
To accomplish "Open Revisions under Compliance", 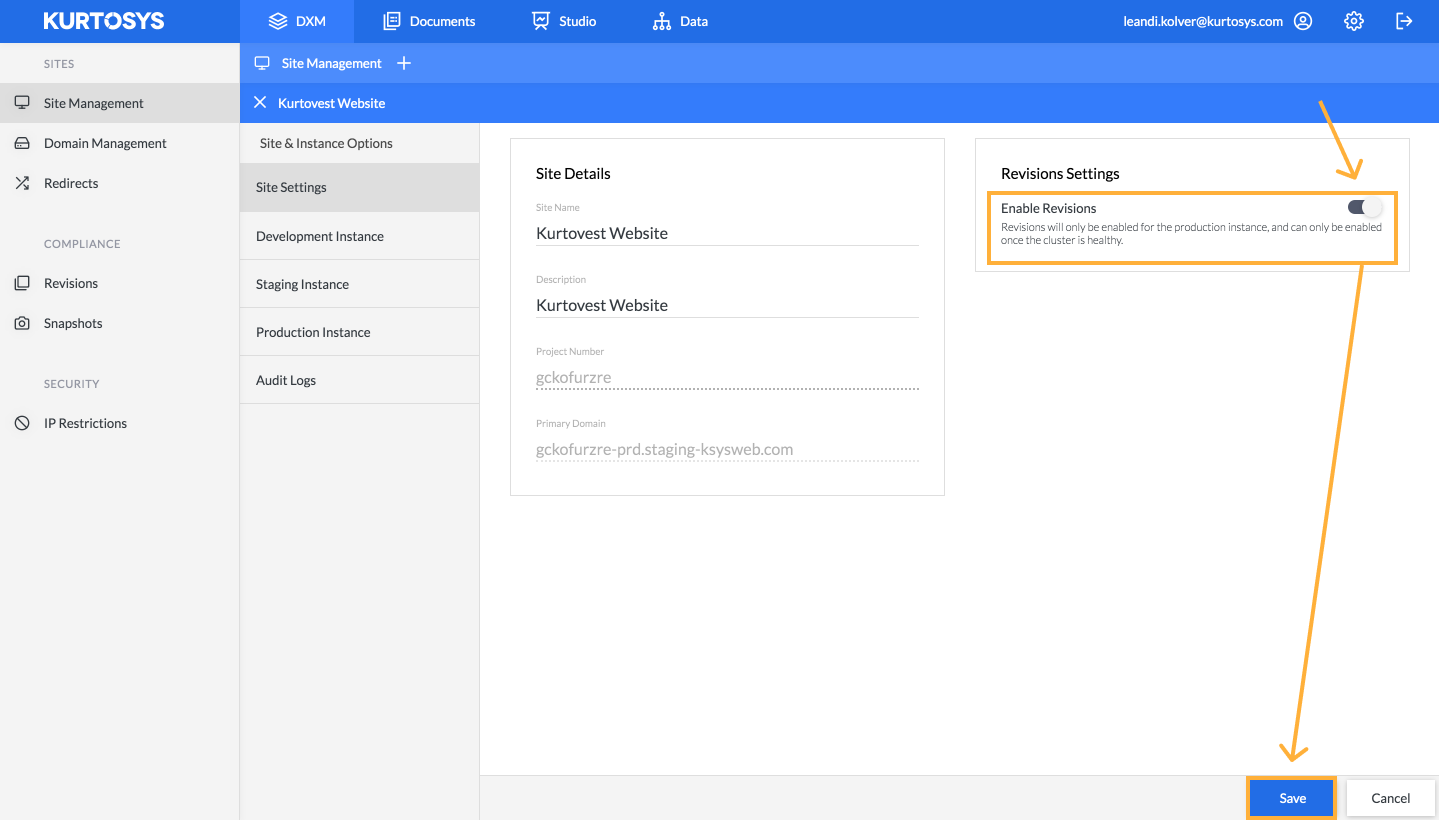I will point(120,283).
